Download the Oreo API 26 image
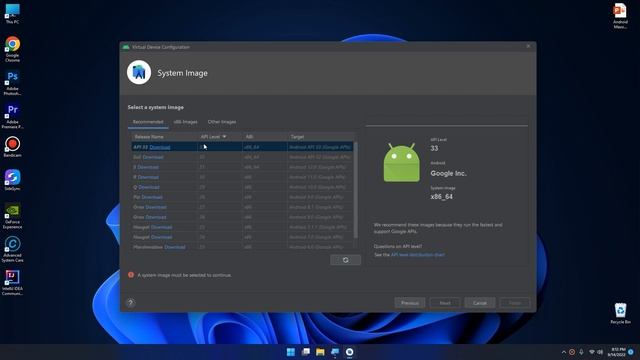The image size is (640, 360). [x=156, y=217]
